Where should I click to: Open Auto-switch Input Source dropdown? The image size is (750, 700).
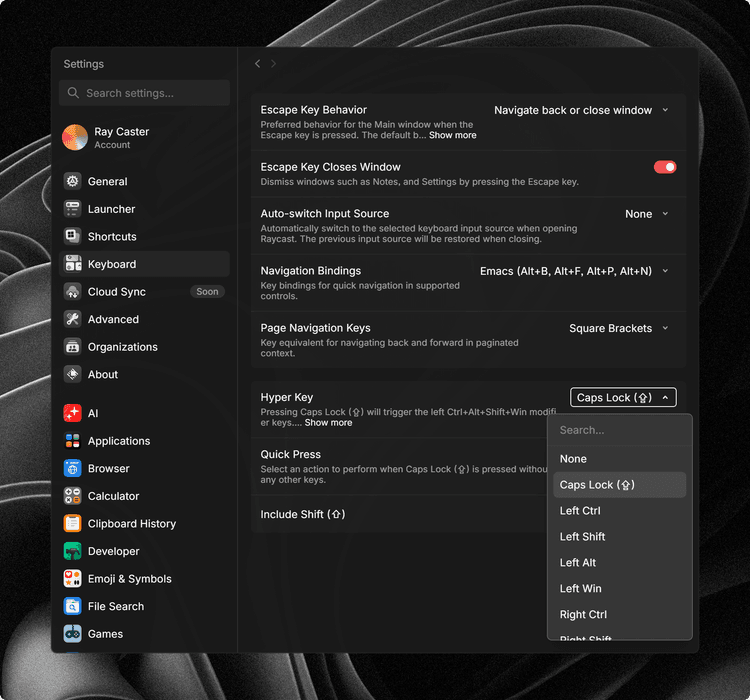[647, 214]
